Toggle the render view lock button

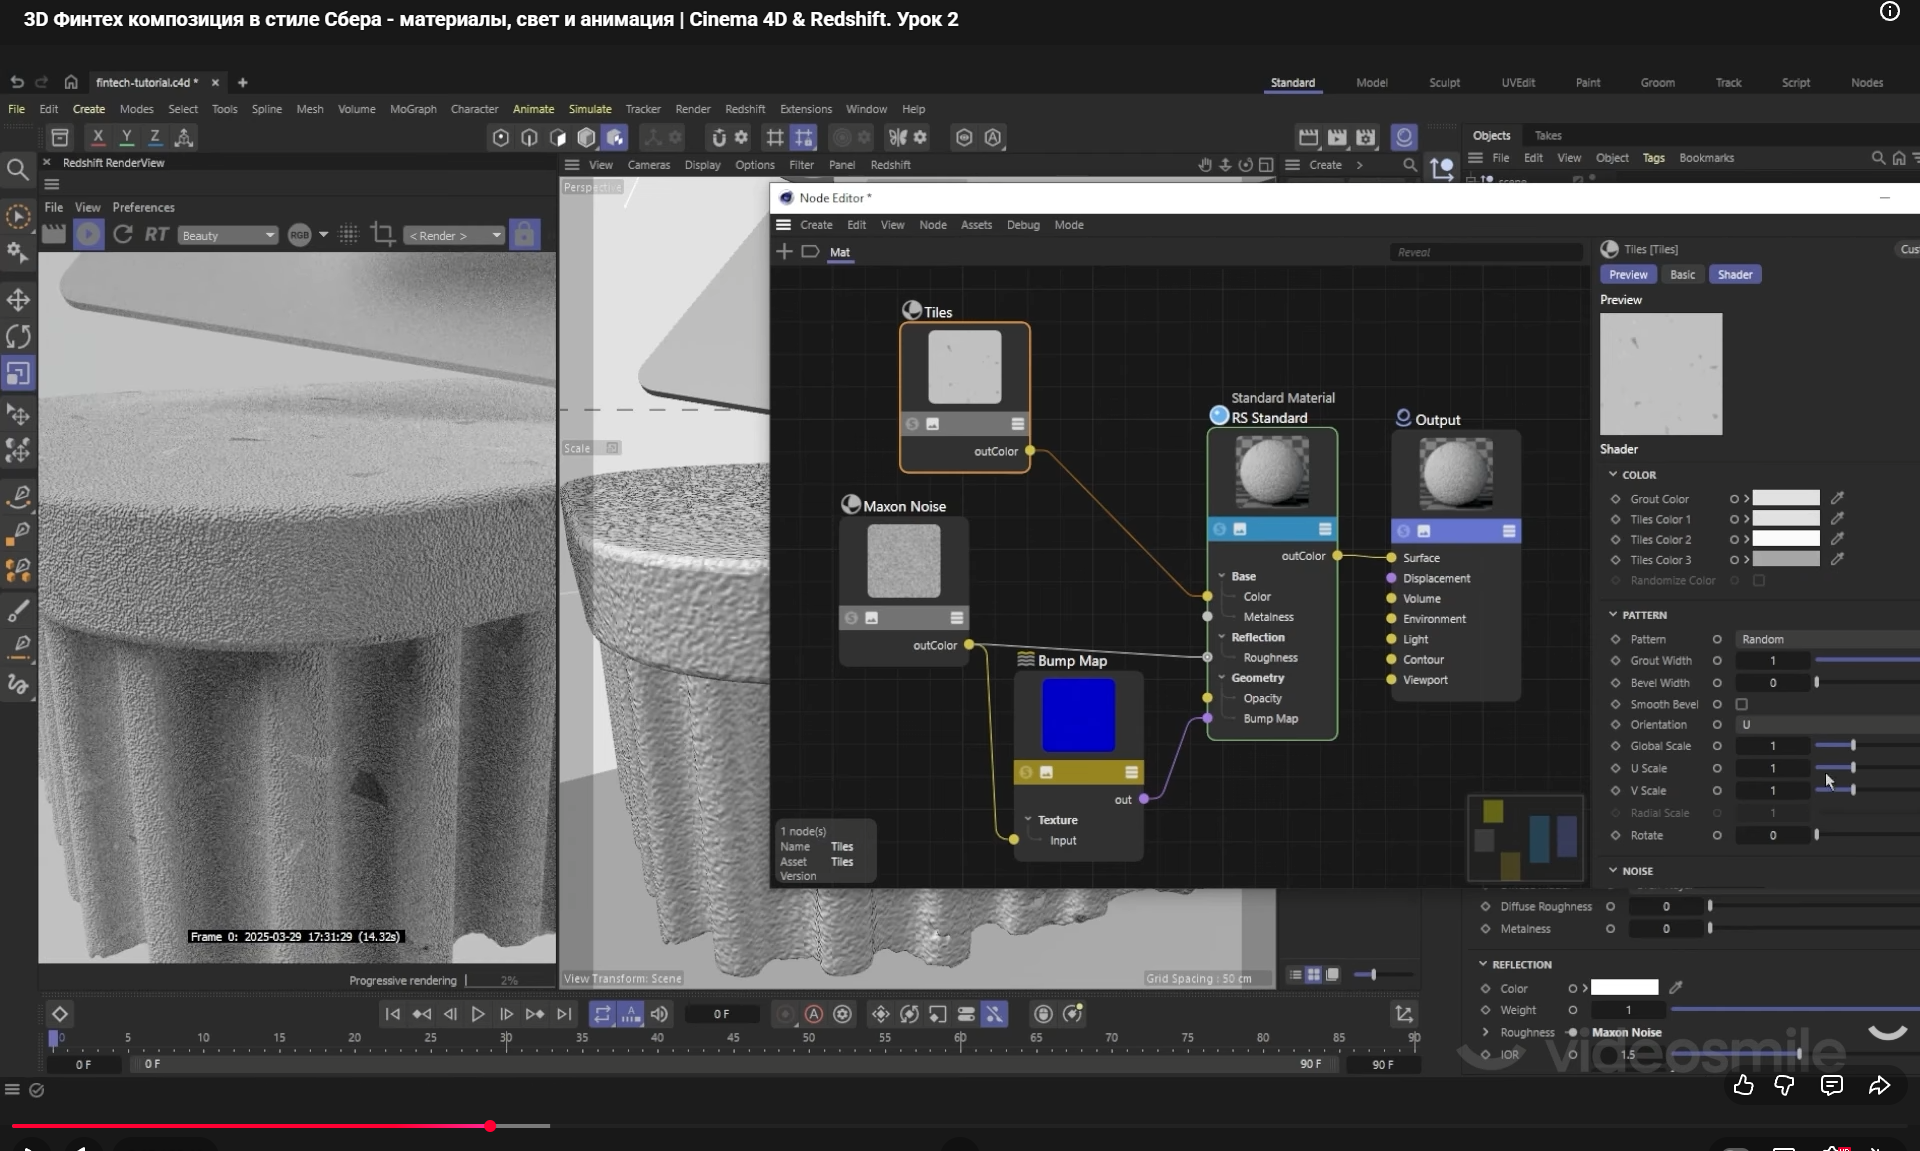click(x=524, y=234)
